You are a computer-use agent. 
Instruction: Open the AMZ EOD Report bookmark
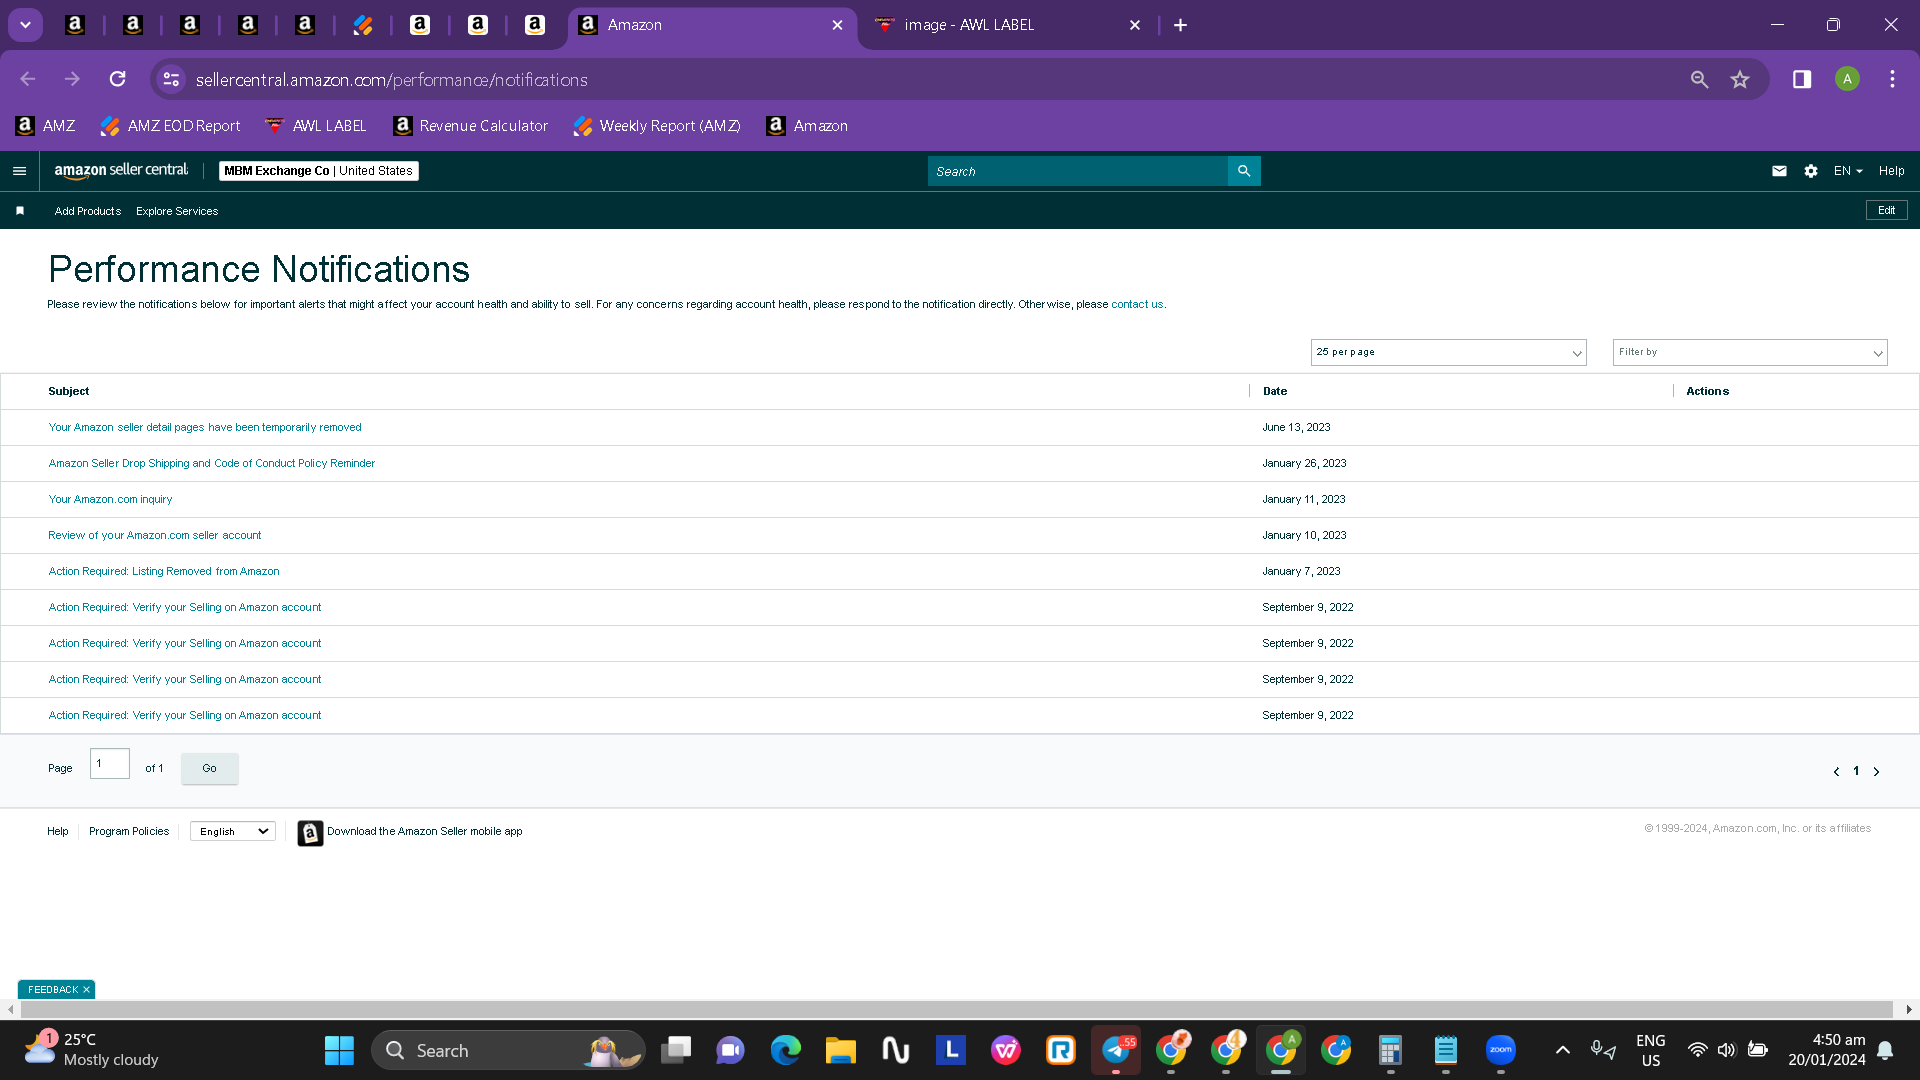(170, 126)
